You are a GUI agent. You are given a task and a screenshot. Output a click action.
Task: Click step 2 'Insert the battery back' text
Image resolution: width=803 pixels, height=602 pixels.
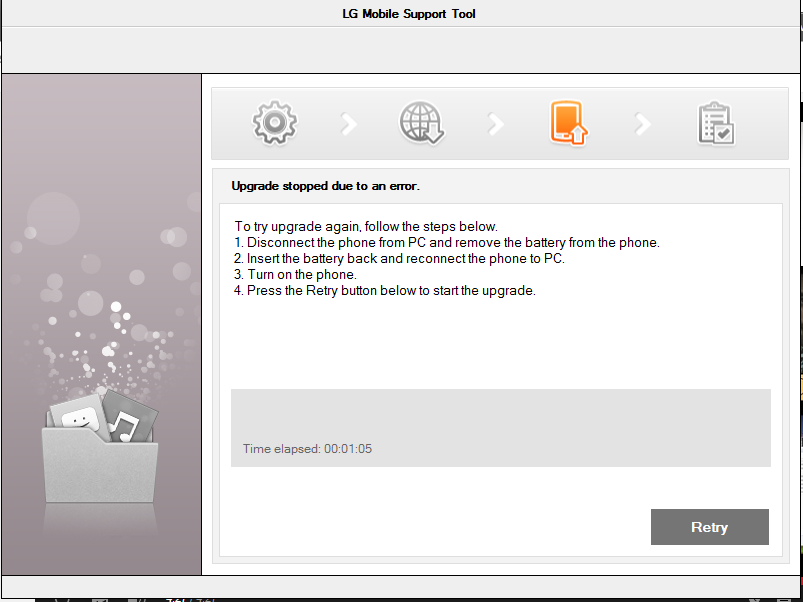[x=399, y=259]
